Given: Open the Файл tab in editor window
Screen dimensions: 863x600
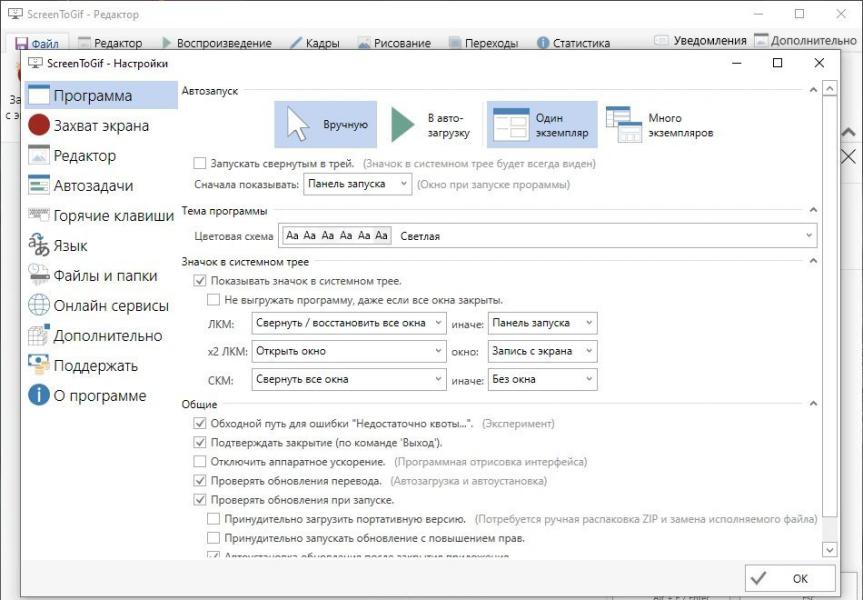Looking at the screenshot, I should pyautogui.click(x=37, y=43).
